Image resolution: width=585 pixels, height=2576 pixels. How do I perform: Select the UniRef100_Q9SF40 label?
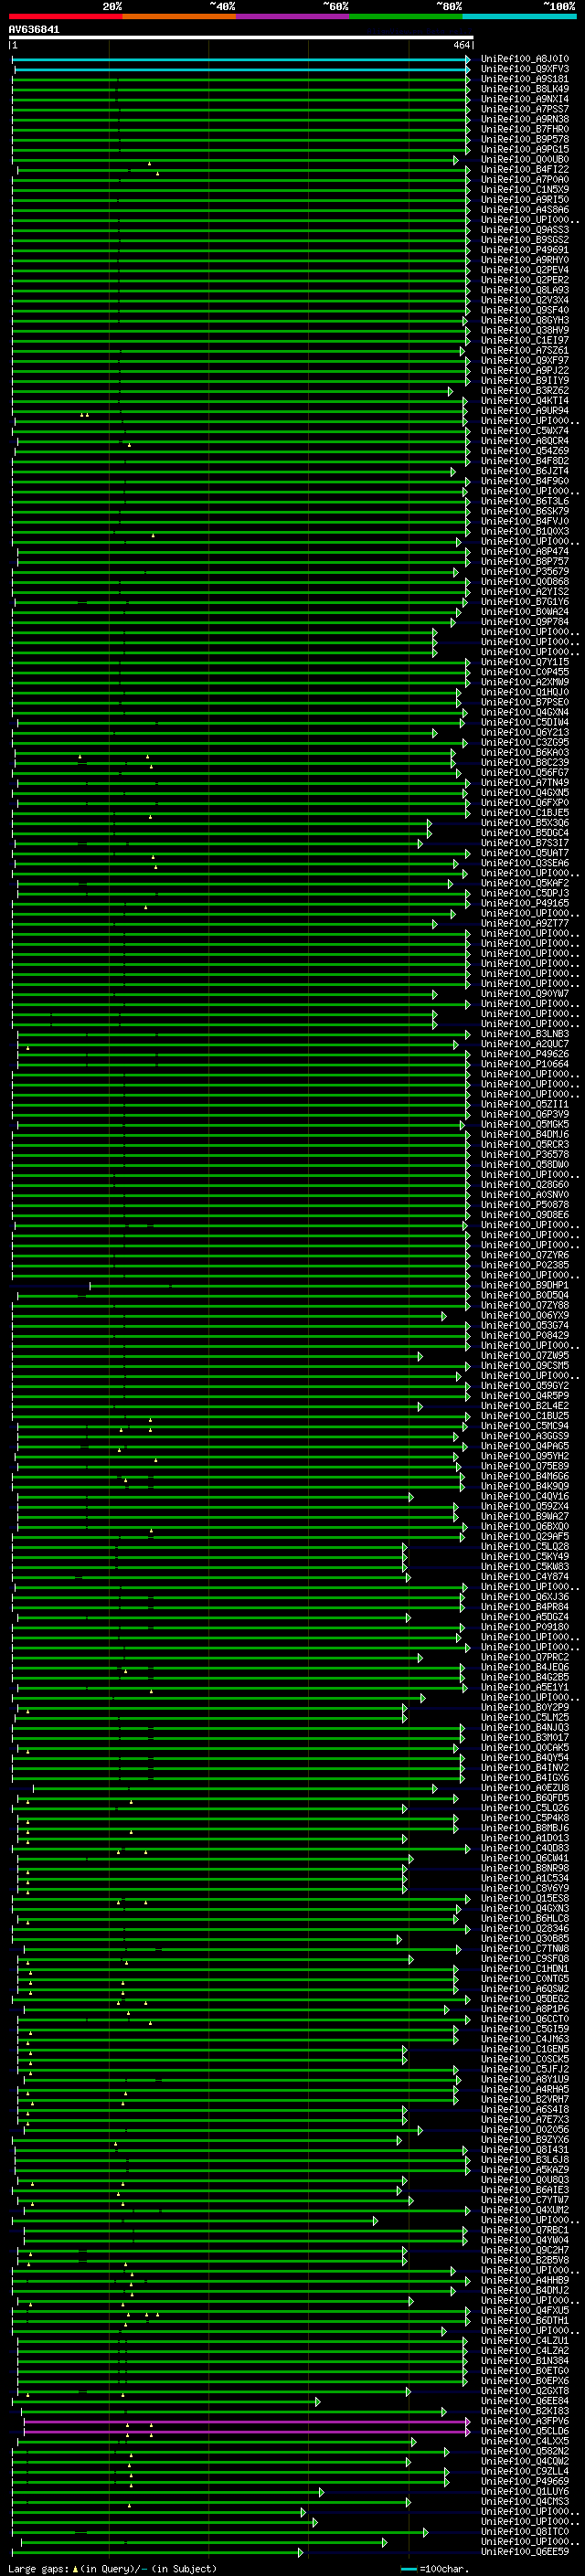[525, 310]
